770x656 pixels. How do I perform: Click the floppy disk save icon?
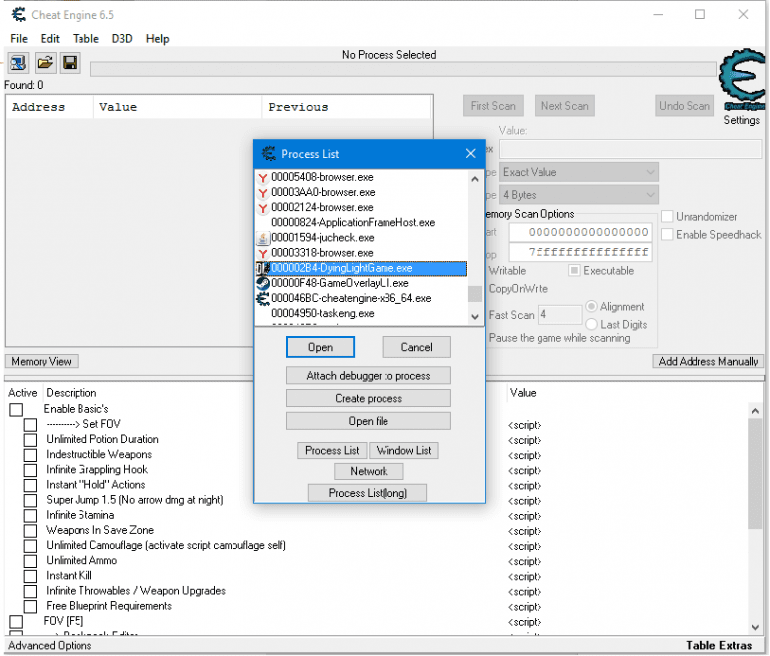point(70,63)
